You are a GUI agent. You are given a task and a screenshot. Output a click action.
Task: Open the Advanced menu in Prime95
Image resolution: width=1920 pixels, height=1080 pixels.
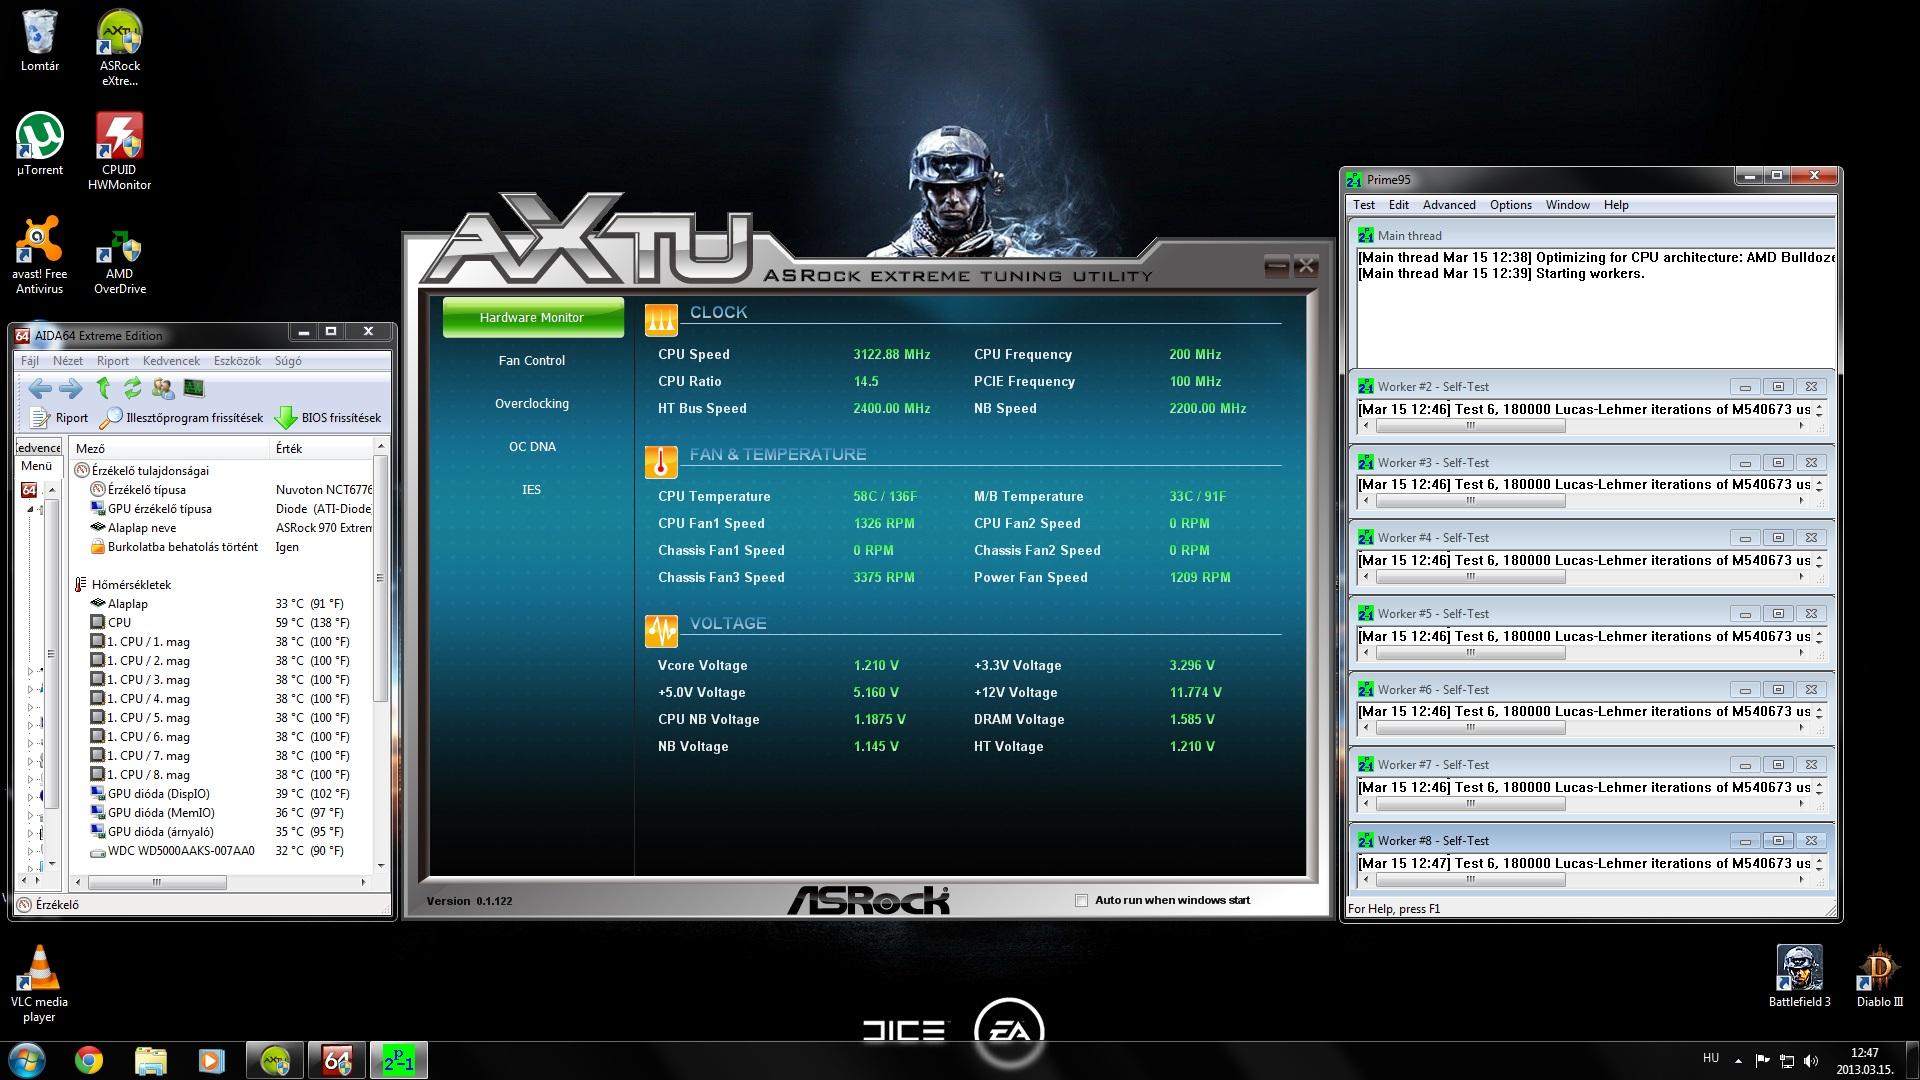coord(1449,205)
